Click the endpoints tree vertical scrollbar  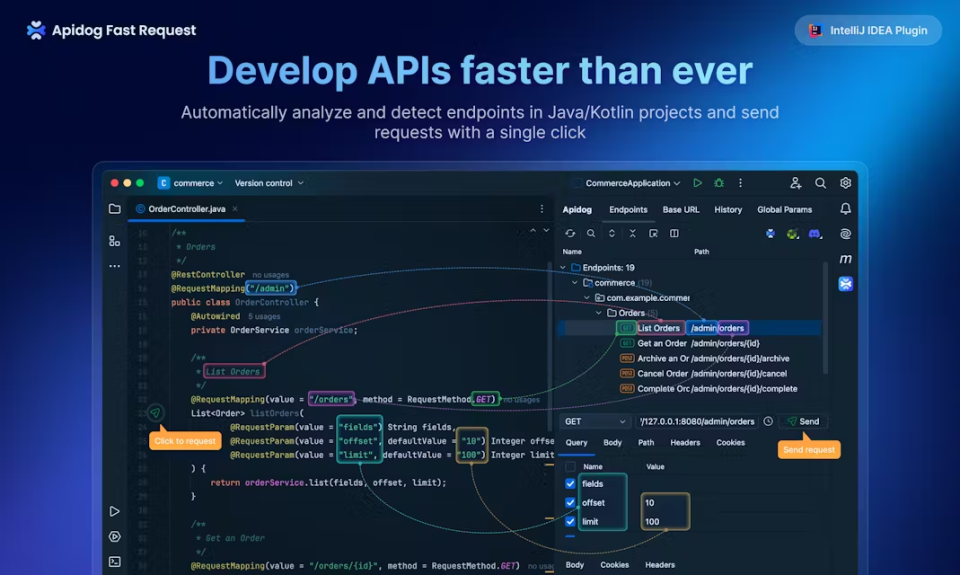[x=825, y=317]
